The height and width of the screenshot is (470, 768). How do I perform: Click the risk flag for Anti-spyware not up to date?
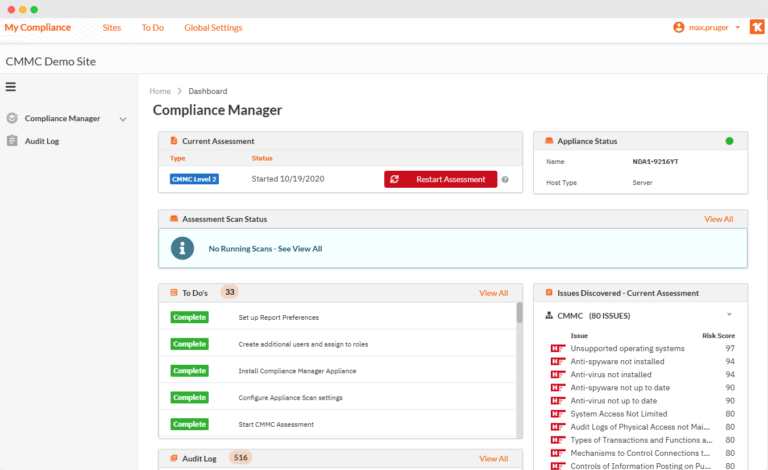557,387
